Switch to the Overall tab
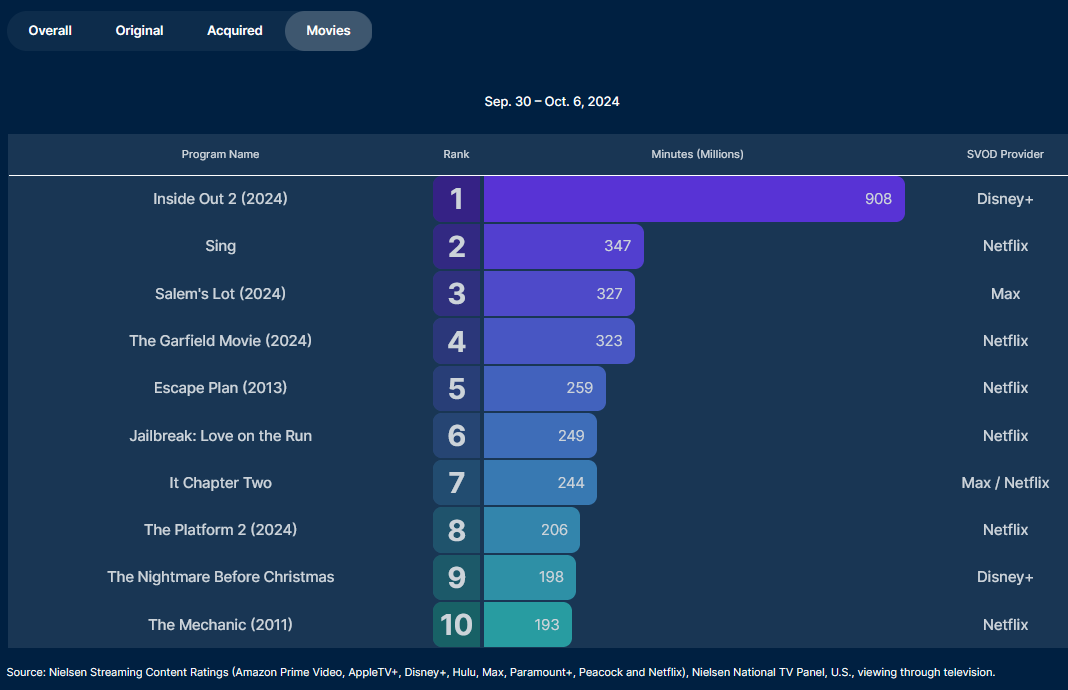Image resolution: width=1068 pixels, height=690 pixels. (50, 31)
